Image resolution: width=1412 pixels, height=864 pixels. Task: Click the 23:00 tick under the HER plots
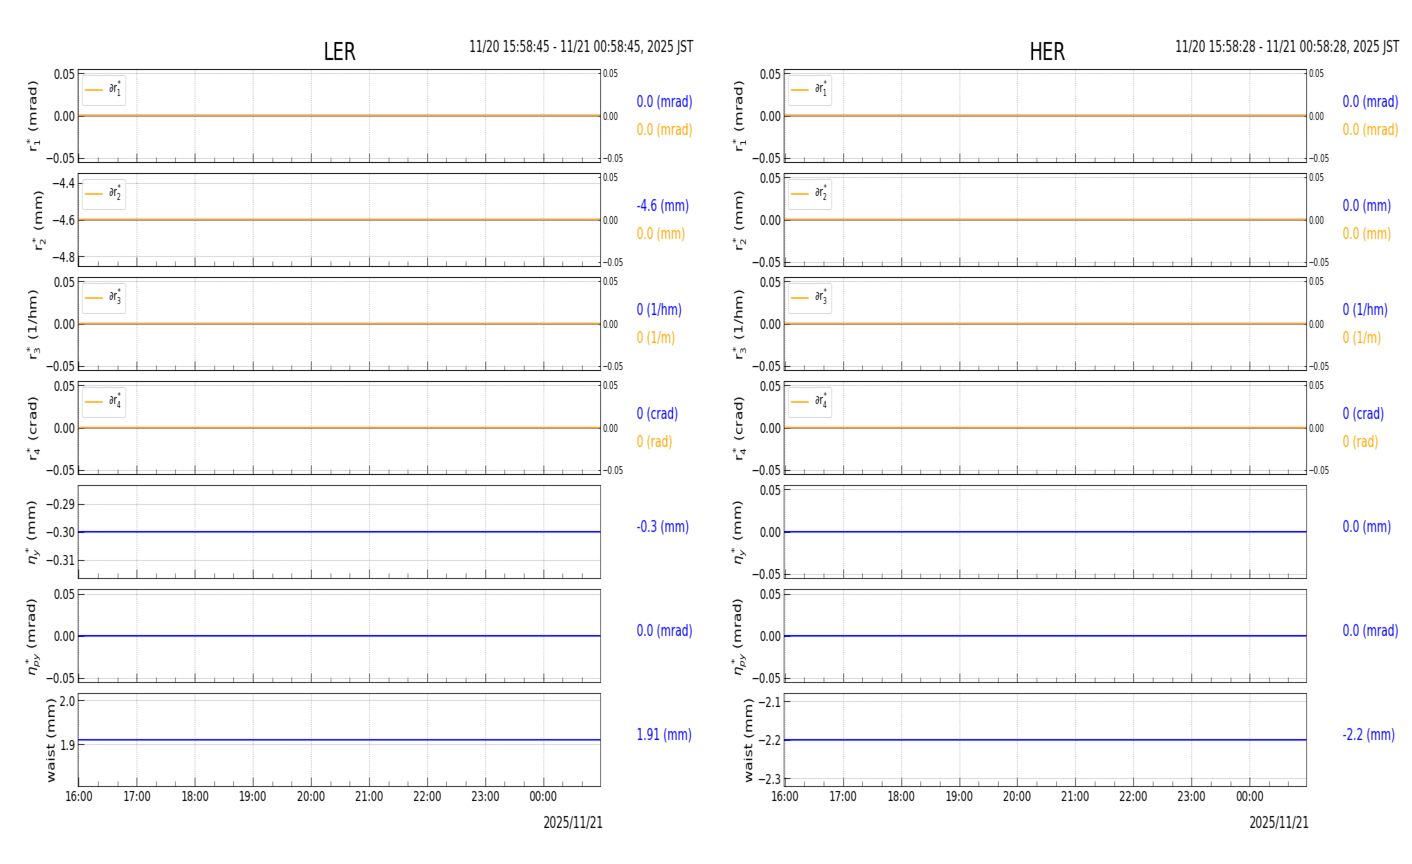[1191, 797]
